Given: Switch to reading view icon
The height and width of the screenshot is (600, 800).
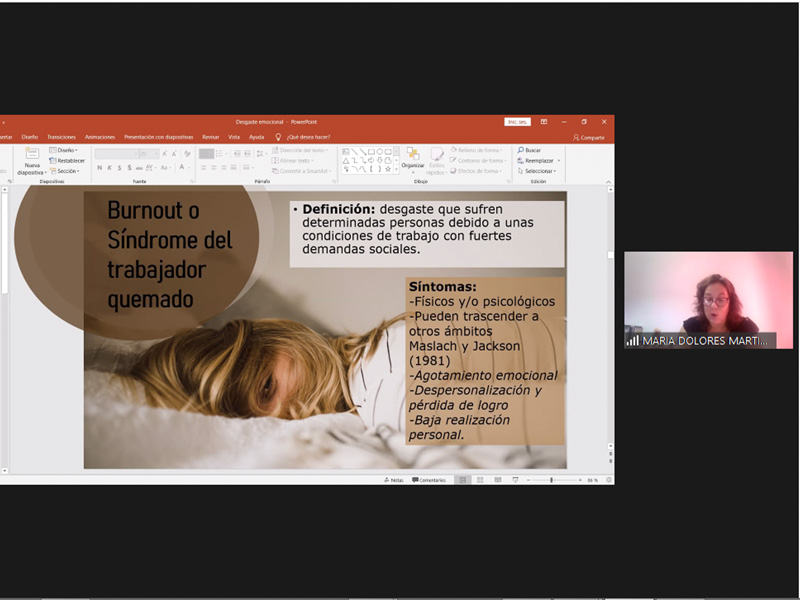Looking at the screenshot, I should coord(498,480).
